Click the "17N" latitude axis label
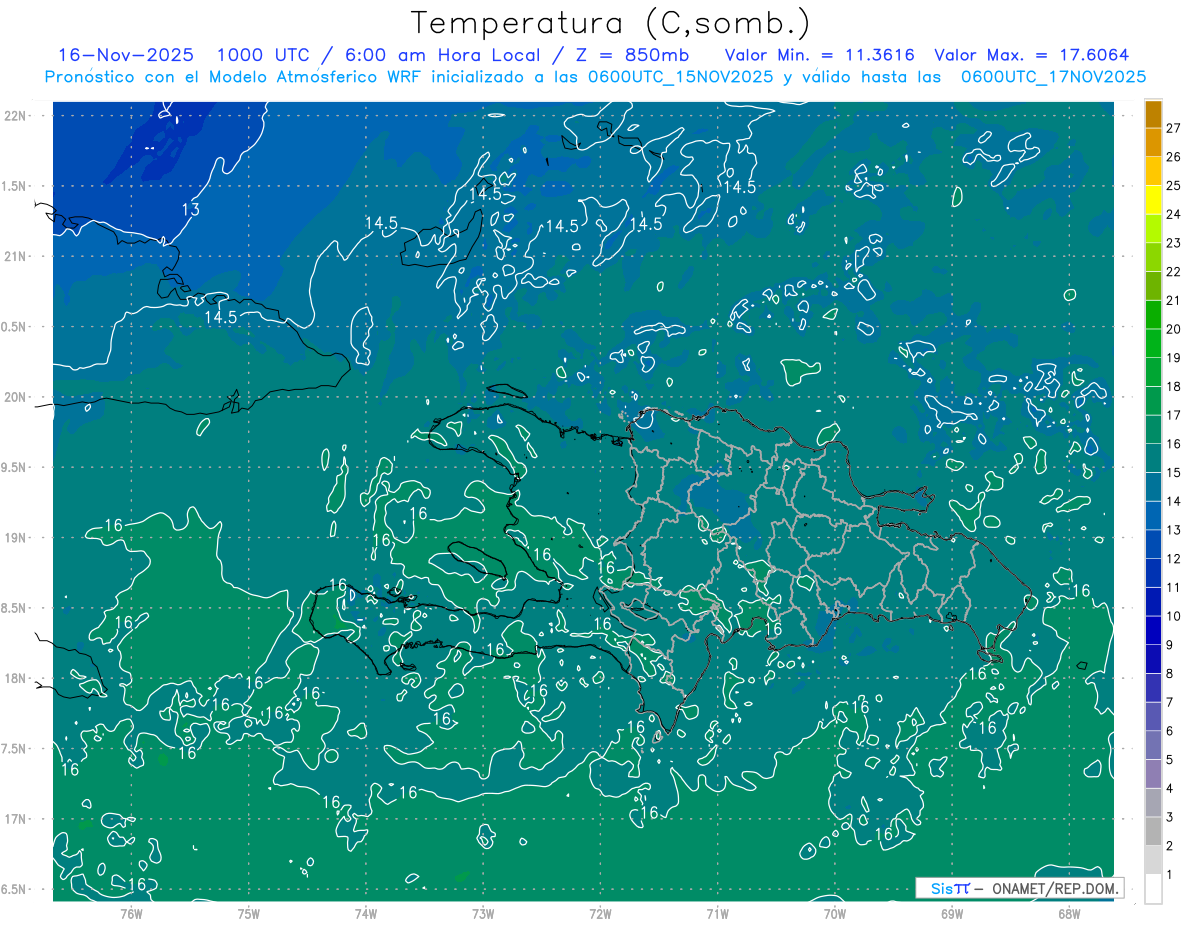This screenshot has width=1200, height=927. click(17, 819)
